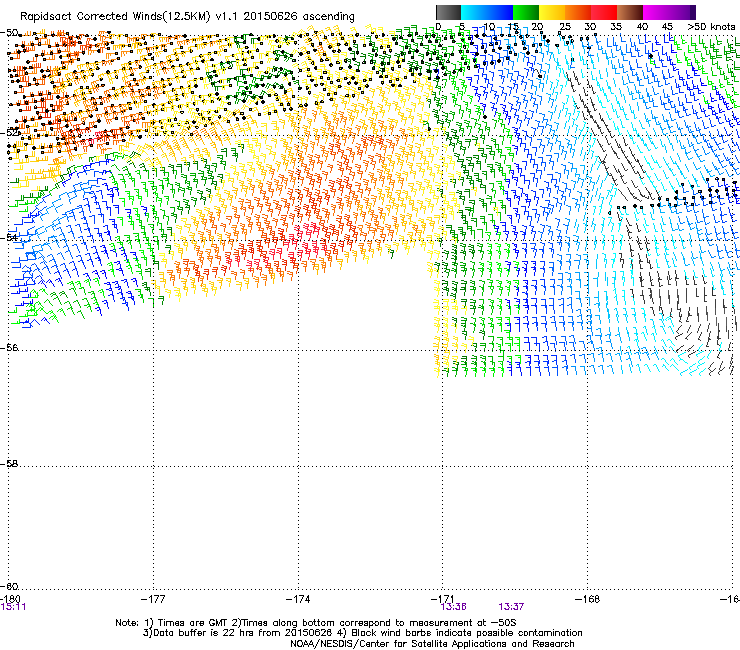Image resolution: width=740 pixels, height=650 pixels.
Task: Click the '-60' latitude axis label
Action: (x=9, y=586)
